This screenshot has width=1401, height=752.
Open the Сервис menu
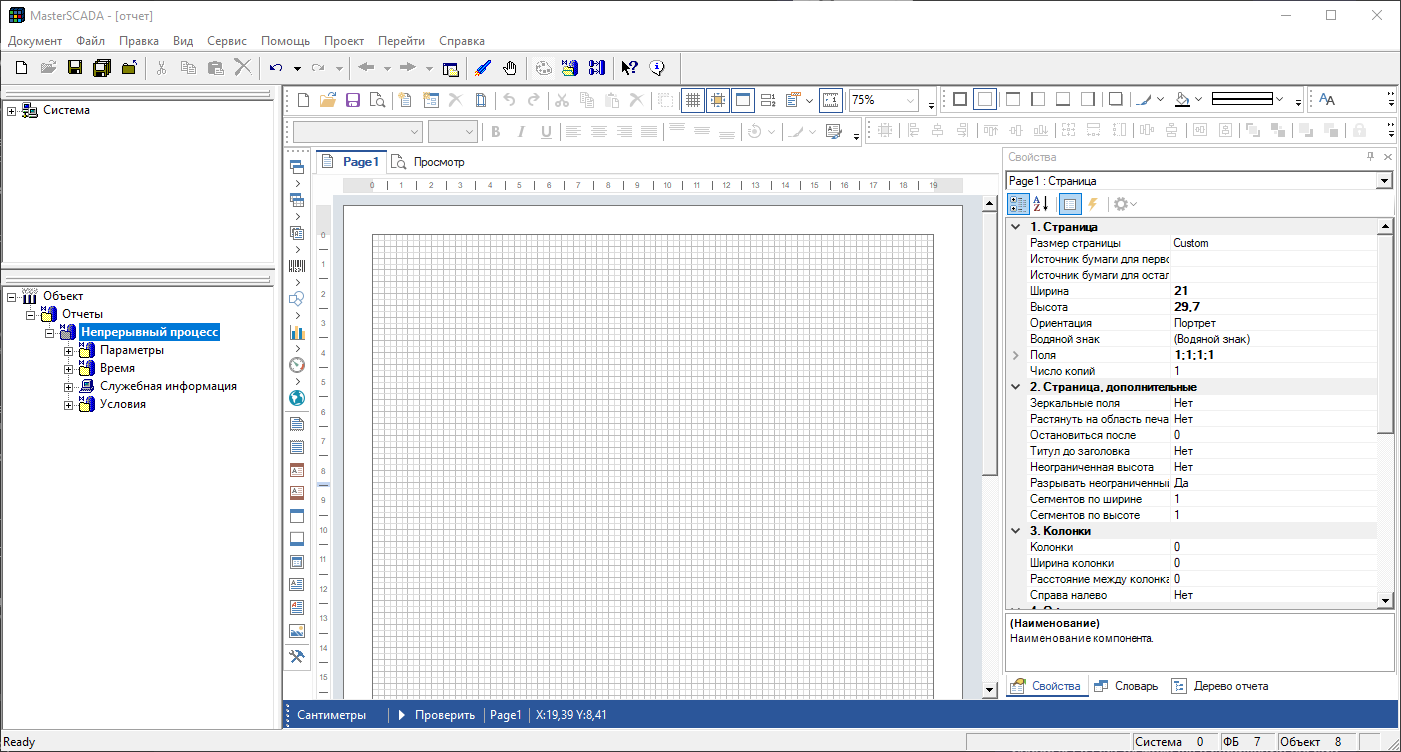227,41
